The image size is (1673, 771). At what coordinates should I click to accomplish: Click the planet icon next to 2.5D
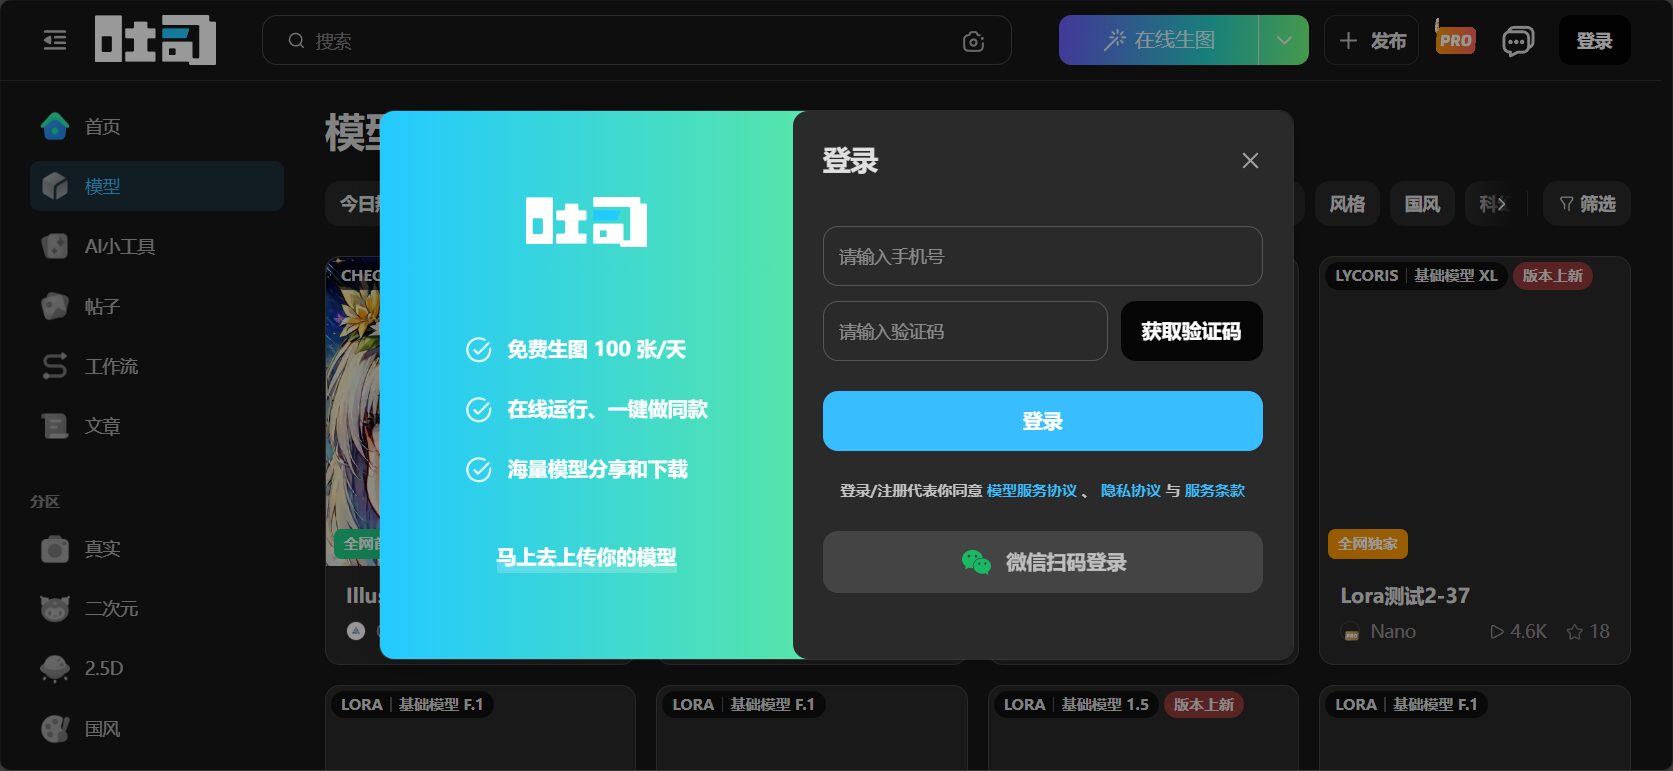click(55, 668)
